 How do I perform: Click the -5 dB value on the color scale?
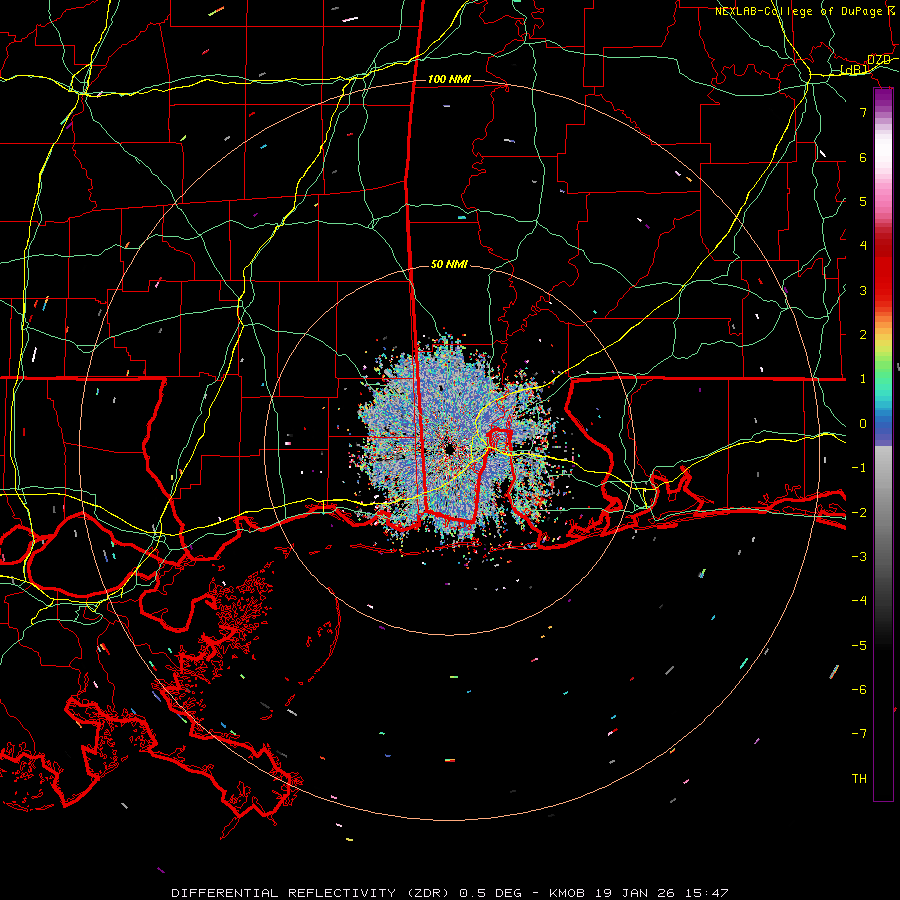point(859,646)
